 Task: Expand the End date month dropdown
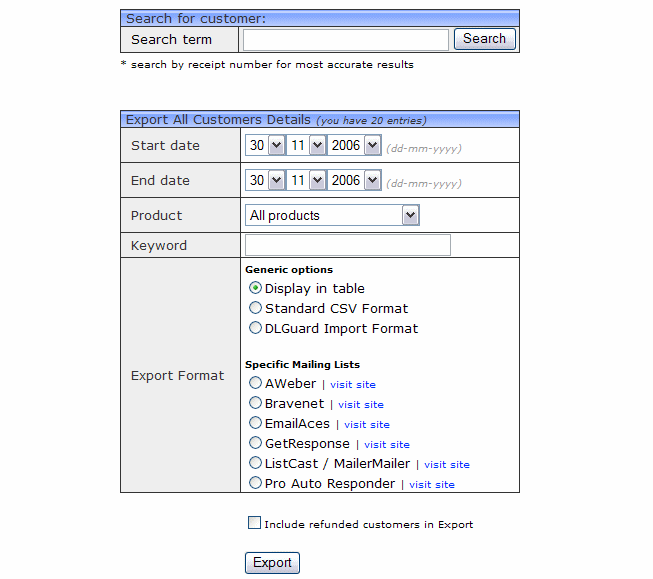306,181
